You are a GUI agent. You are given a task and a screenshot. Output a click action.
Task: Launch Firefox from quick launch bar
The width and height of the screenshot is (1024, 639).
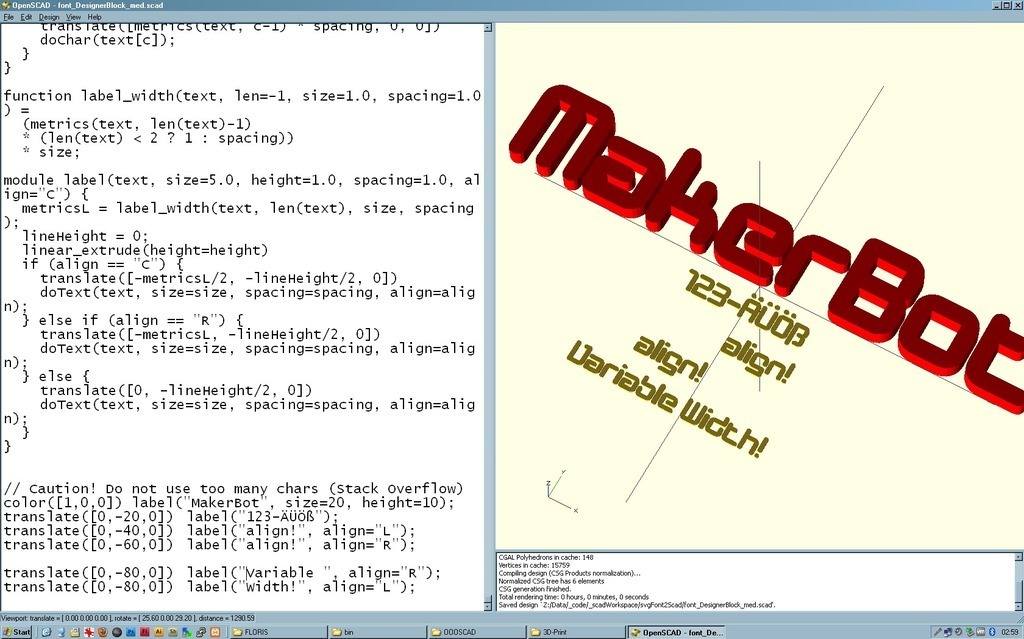(103, 632)
